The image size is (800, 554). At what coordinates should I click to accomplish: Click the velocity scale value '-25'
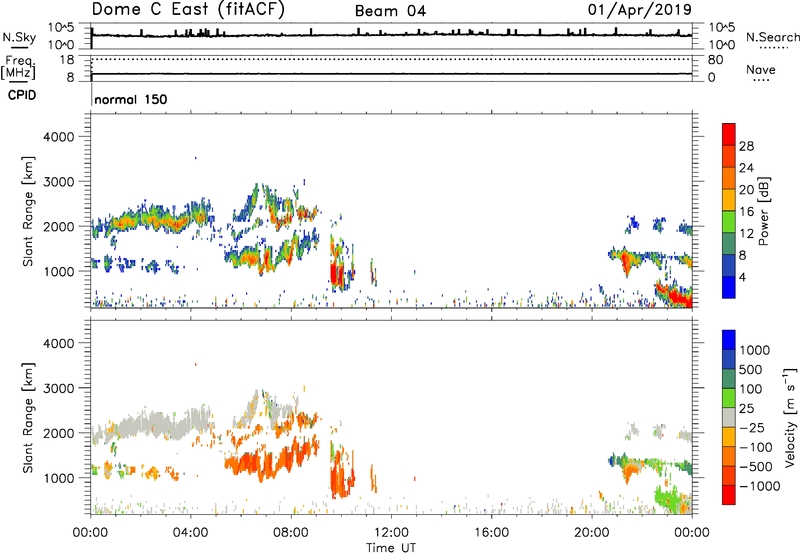click(x=752, y=428)
